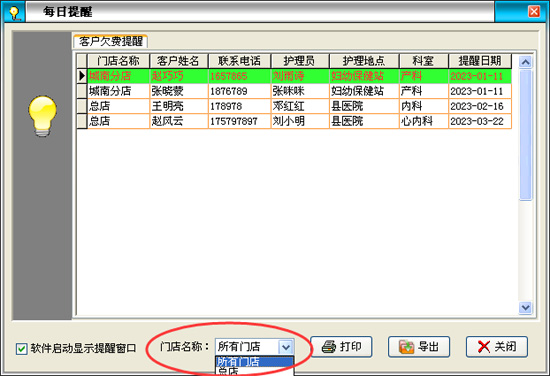The width and height of the screenshot is (550, 376).
Task: Click the 科室 column header
Action: (424, 61)
